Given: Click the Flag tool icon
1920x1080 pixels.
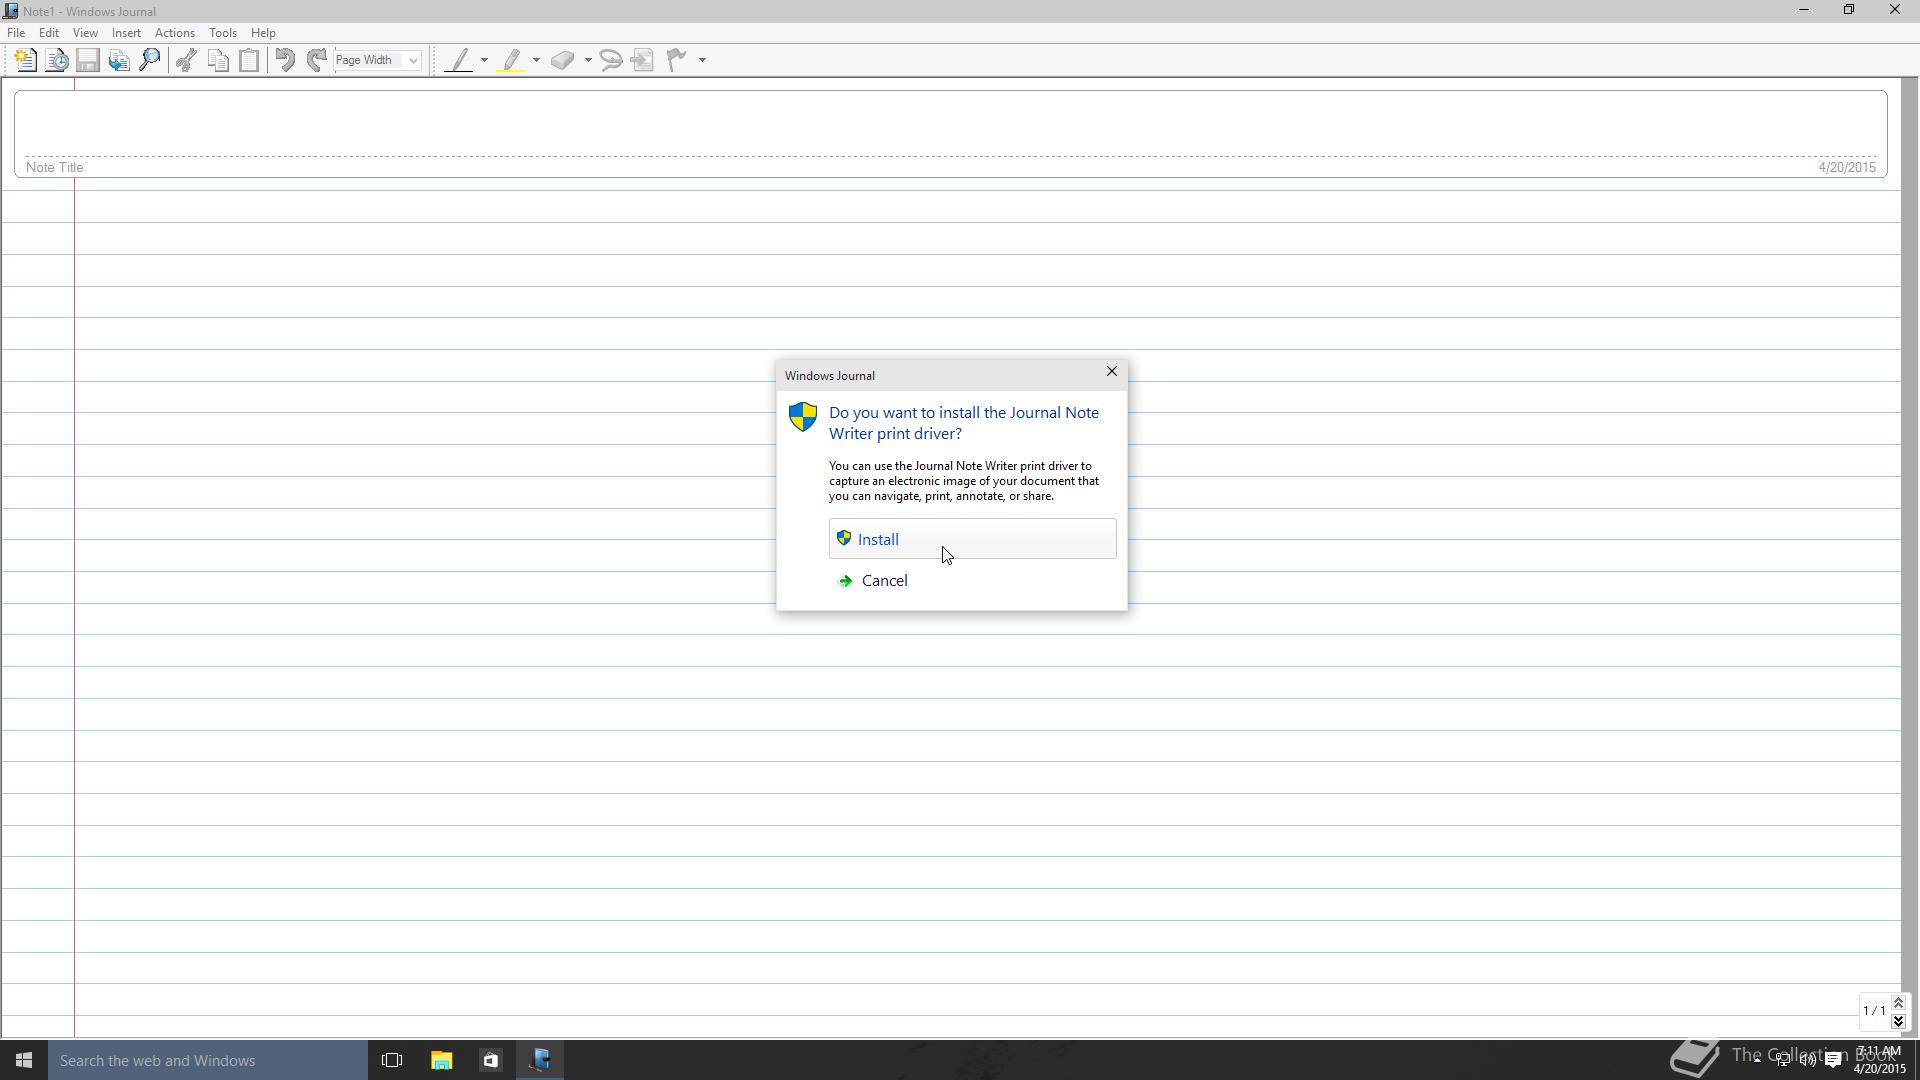Looking at the screenshot, I should [677, 60].
